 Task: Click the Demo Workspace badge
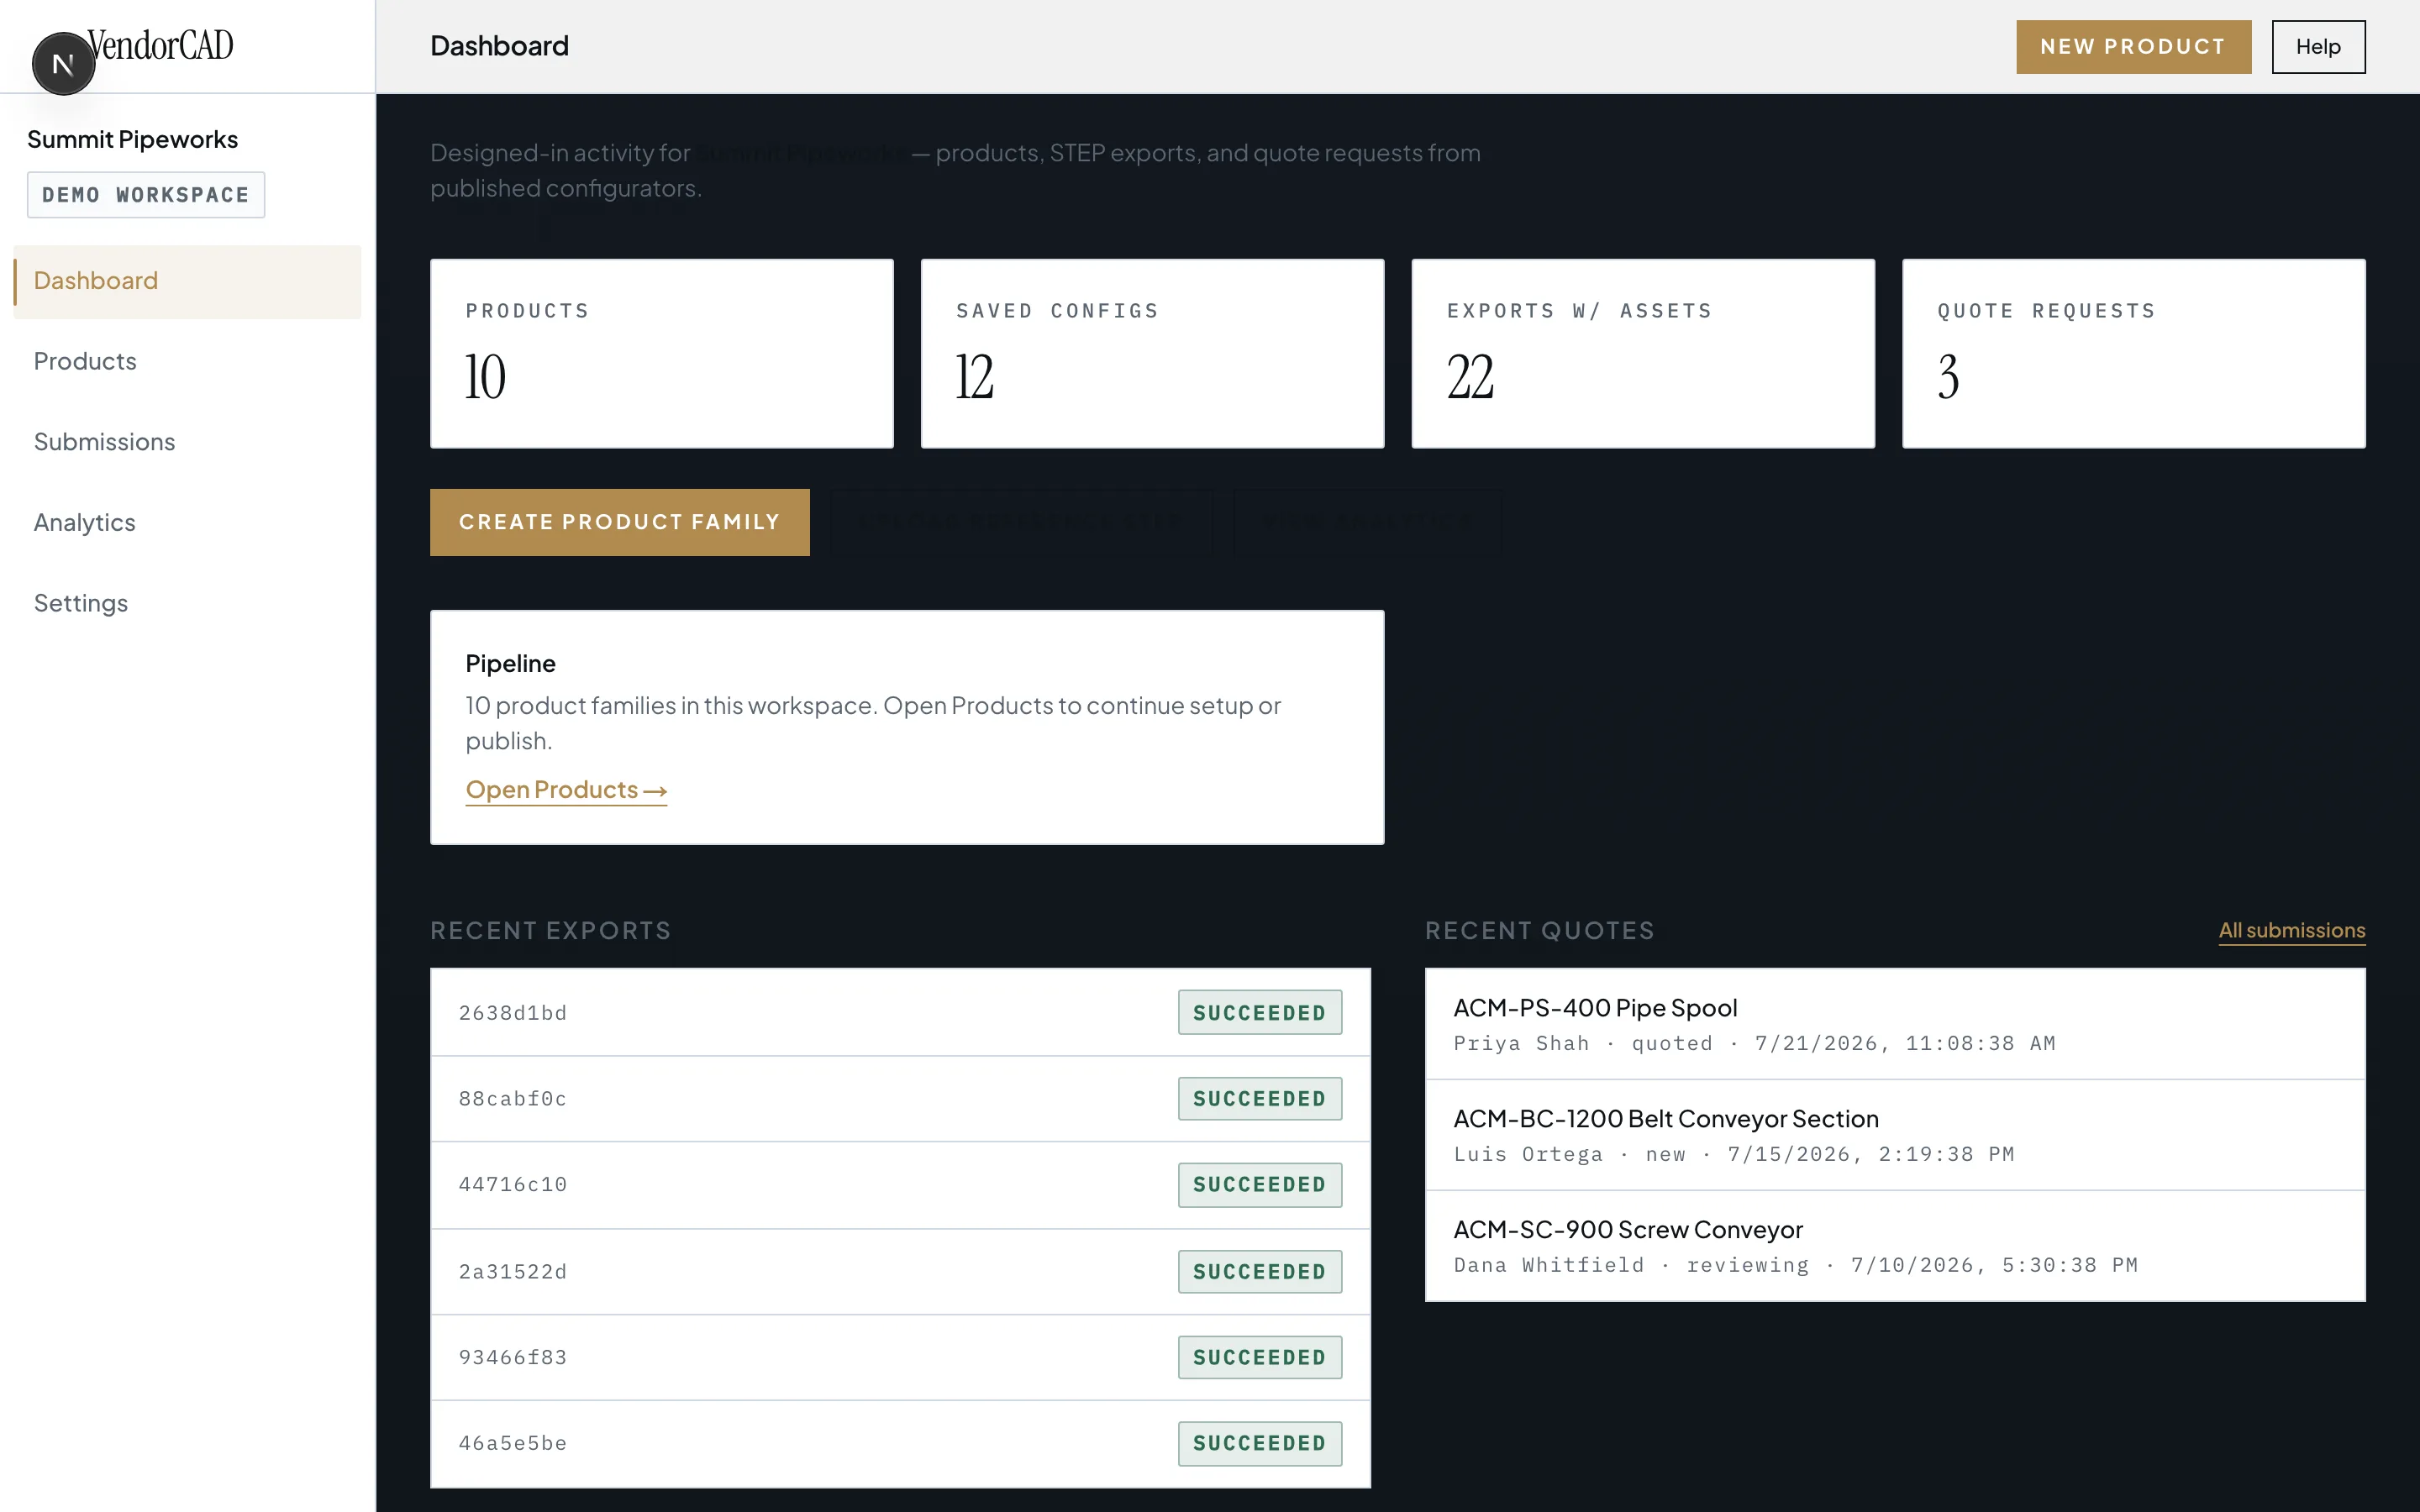click(146, 195)
